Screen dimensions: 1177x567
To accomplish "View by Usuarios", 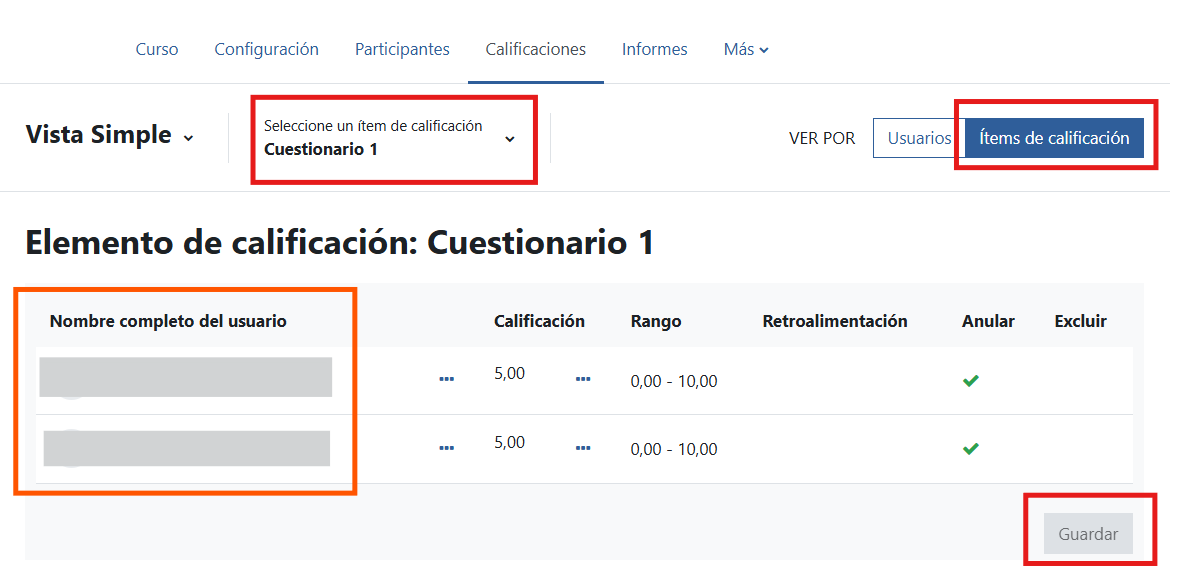I will (920, 138).
